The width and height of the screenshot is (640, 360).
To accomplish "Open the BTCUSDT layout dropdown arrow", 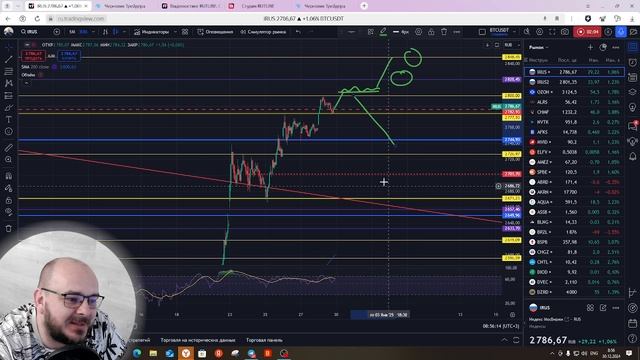I will pos(514,31).
